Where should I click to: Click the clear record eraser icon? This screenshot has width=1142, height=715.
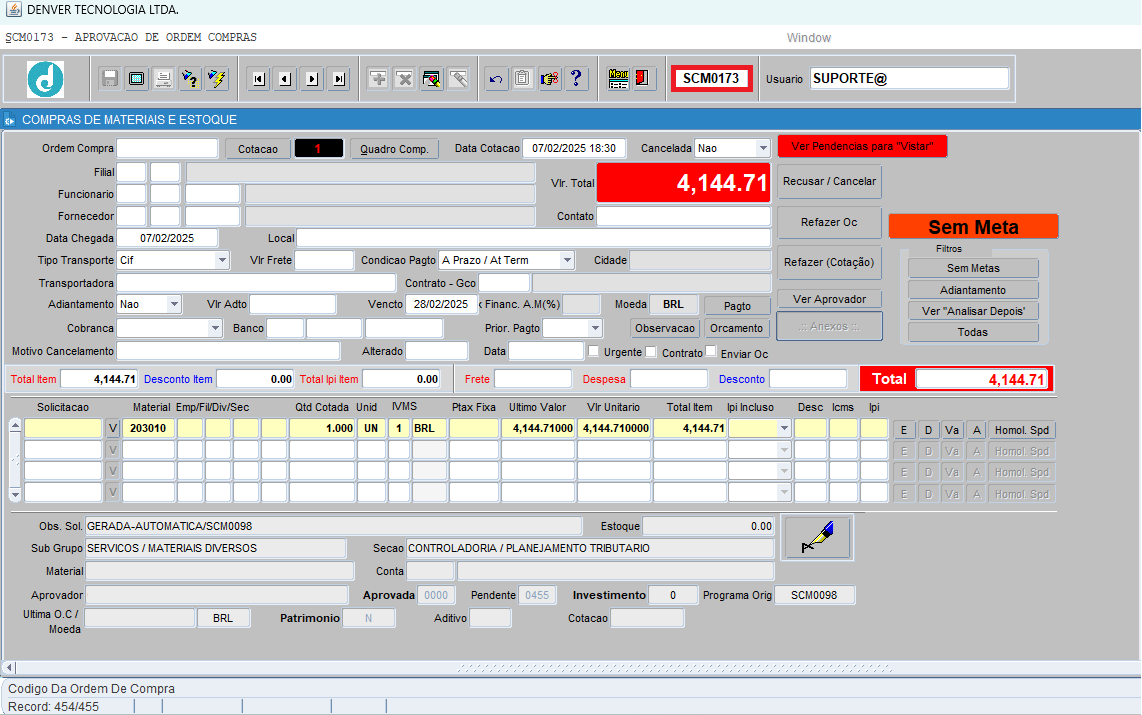click(458, 79)
